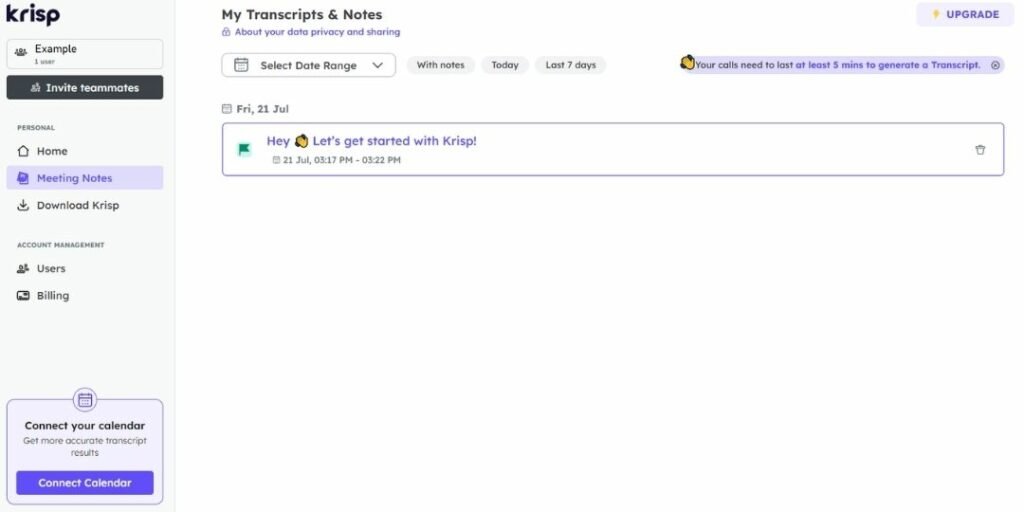This screenshot has width=1024, height=512.
Task: Click the Billing card icon
Action: click(23, 295)
